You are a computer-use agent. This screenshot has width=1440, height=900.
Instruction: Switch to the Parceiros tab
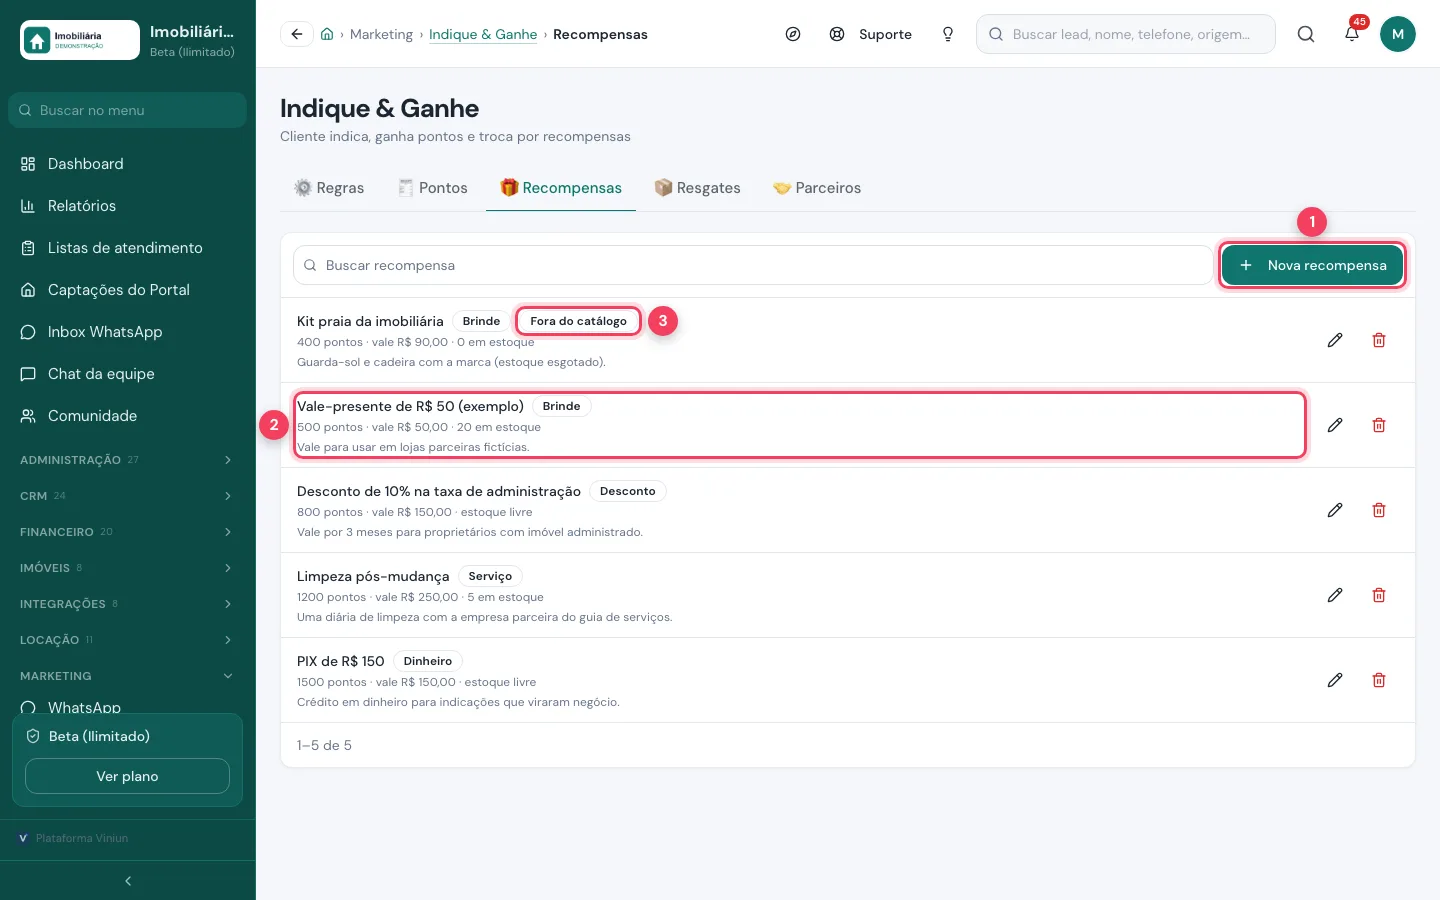click(x=816, y=188)
